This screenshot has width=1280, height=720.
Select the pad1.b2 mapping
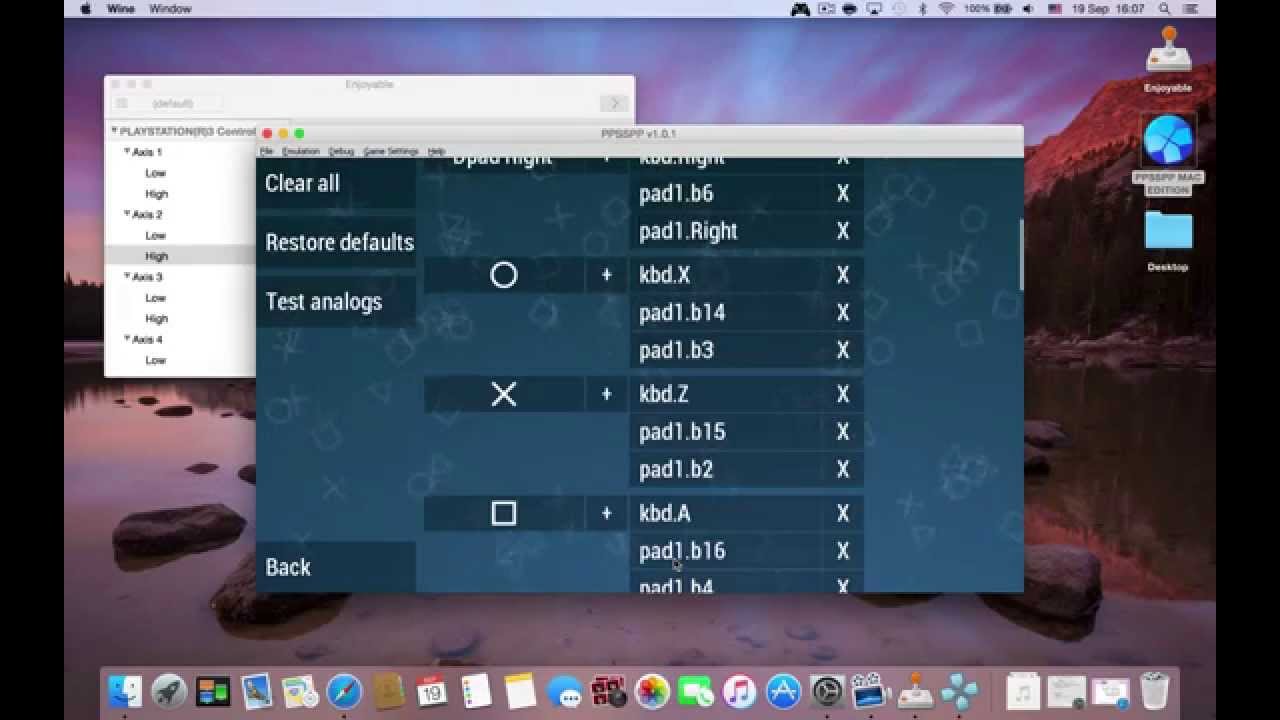click(727, 469)
